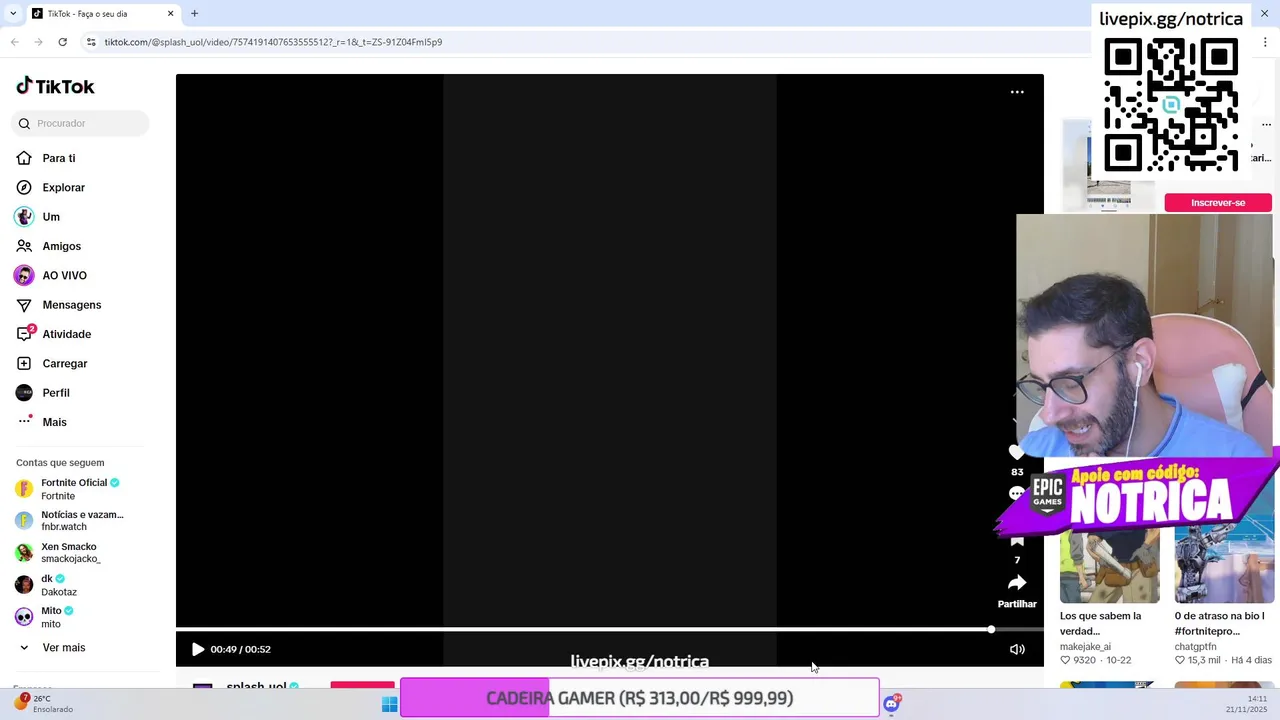Open Atividade notifications
1280x720 pixels.
(x=54, y=334)
